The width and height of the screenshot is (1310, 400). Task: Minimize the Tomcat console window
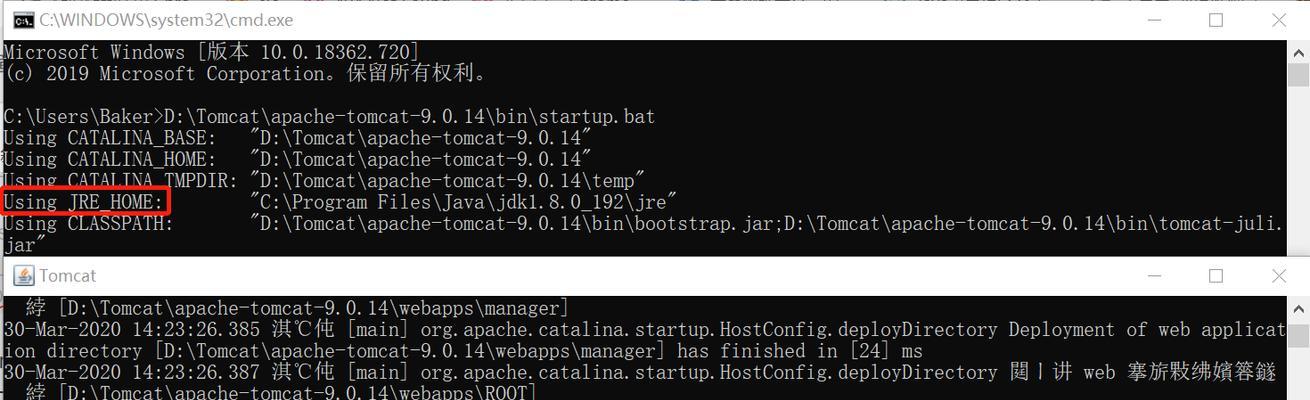click(x=1154, y=276)
